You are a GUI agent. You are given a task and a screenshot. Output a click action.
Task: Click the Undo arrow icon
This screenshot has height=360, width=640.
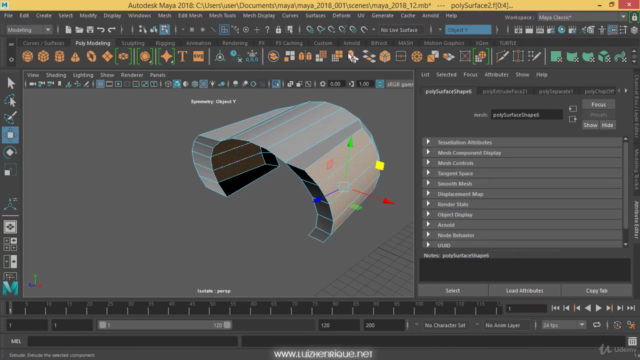pyautogui.click(x=101, y=30)
